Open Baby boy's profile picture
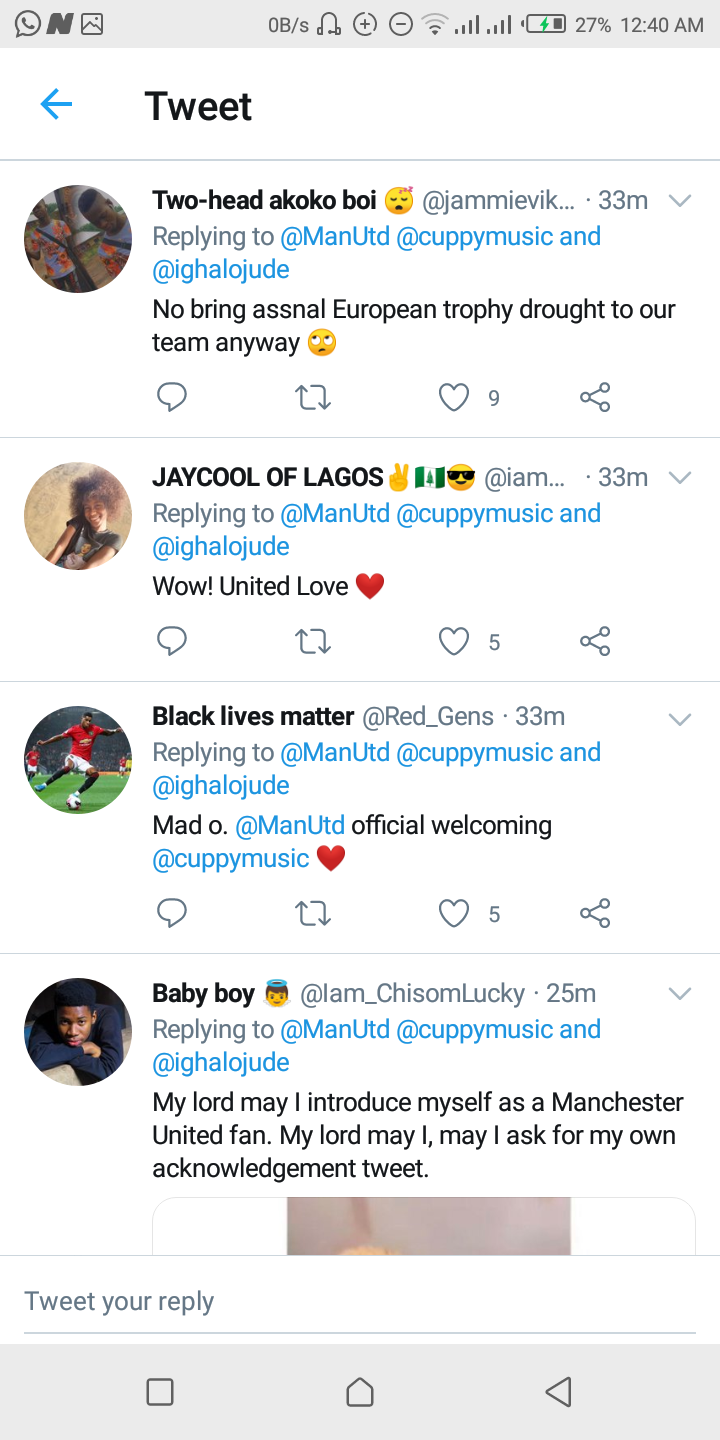This screenshot has width=720, height=1440. pos(78,1032)
